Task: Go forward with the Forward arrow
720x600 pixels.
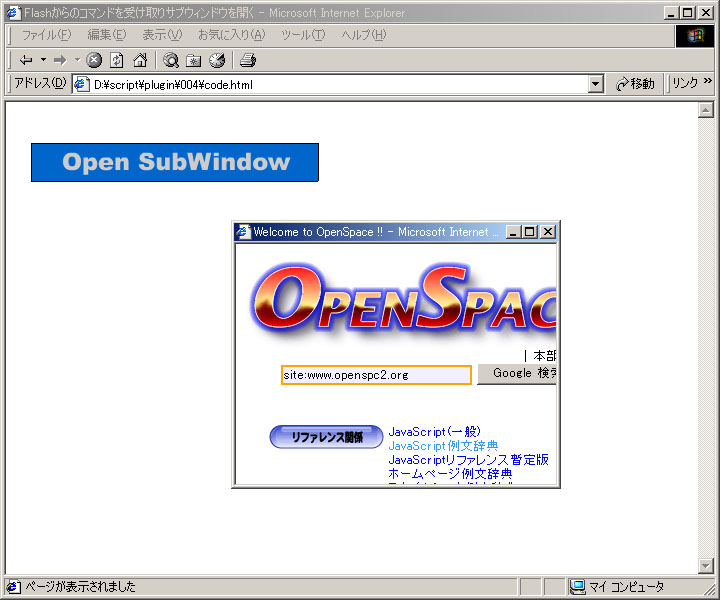Action: click(x=60, y=60)
